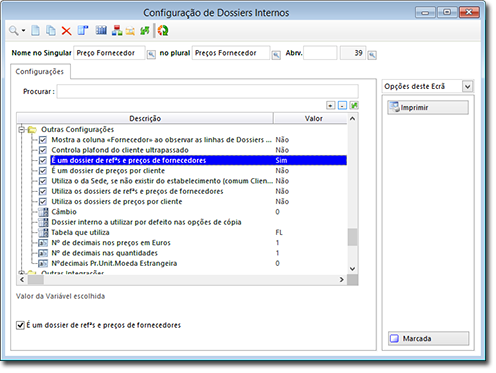Click the FL value cell
Image resolution: width=496 pixels, height=373 pixels.
[x=279, y=233]
